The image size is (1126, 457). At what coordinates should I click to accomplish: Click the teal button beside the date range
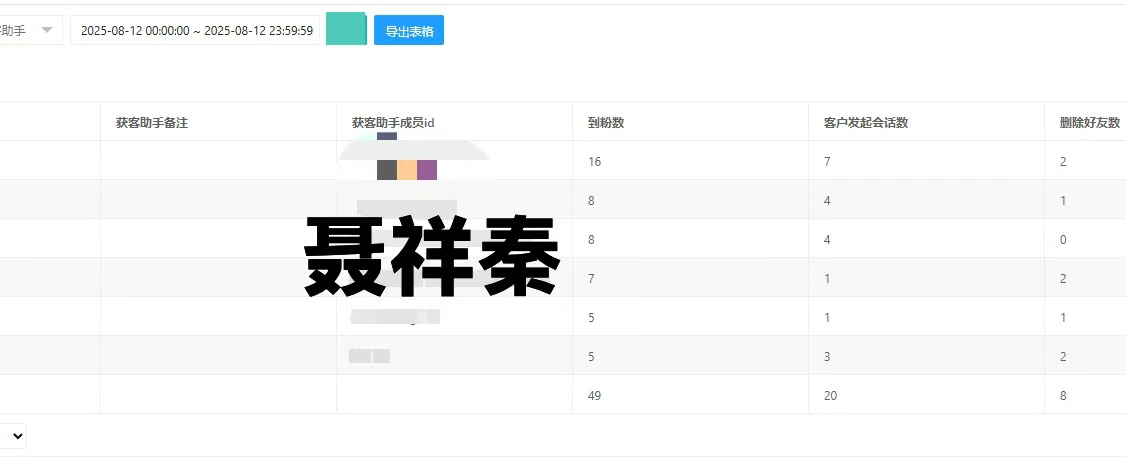click(x=346, y=29)
